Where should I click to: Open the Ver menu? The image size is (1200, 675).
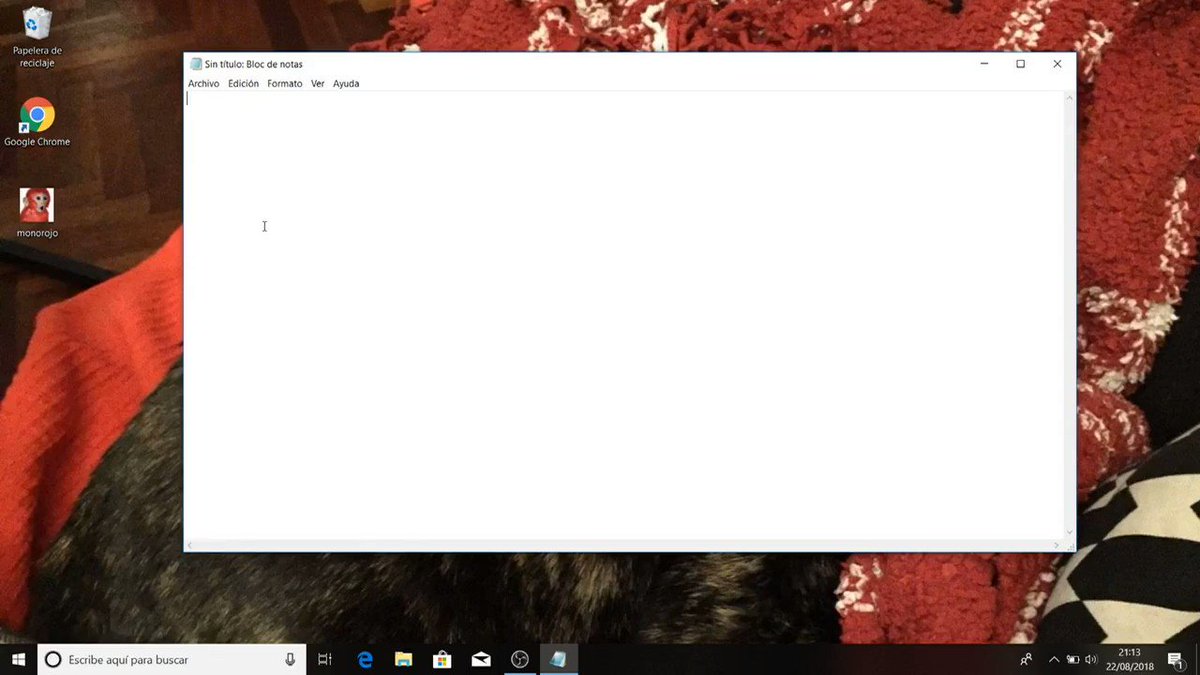point(318,84)
